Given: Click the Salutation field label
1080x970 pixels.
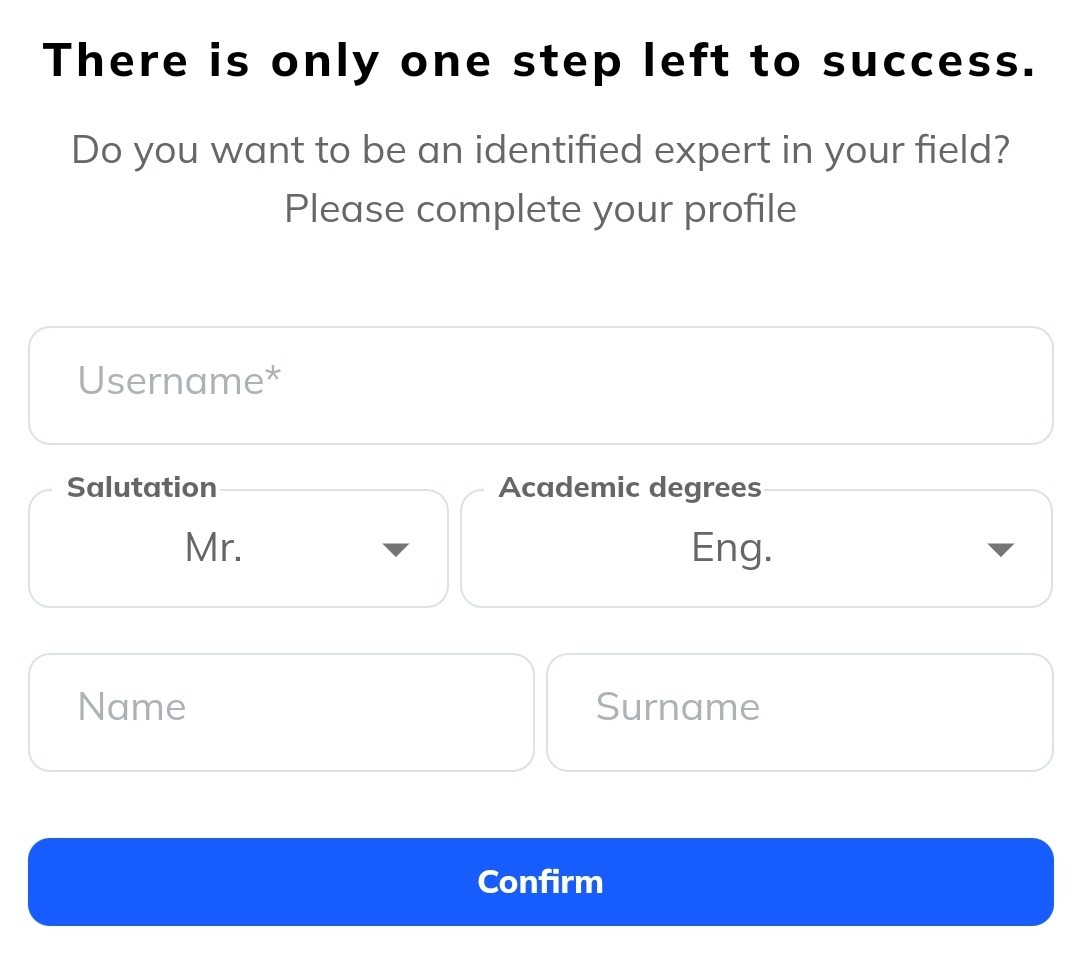Looking at the screenshot, I should pyautogui.click(x=141, y=488).
